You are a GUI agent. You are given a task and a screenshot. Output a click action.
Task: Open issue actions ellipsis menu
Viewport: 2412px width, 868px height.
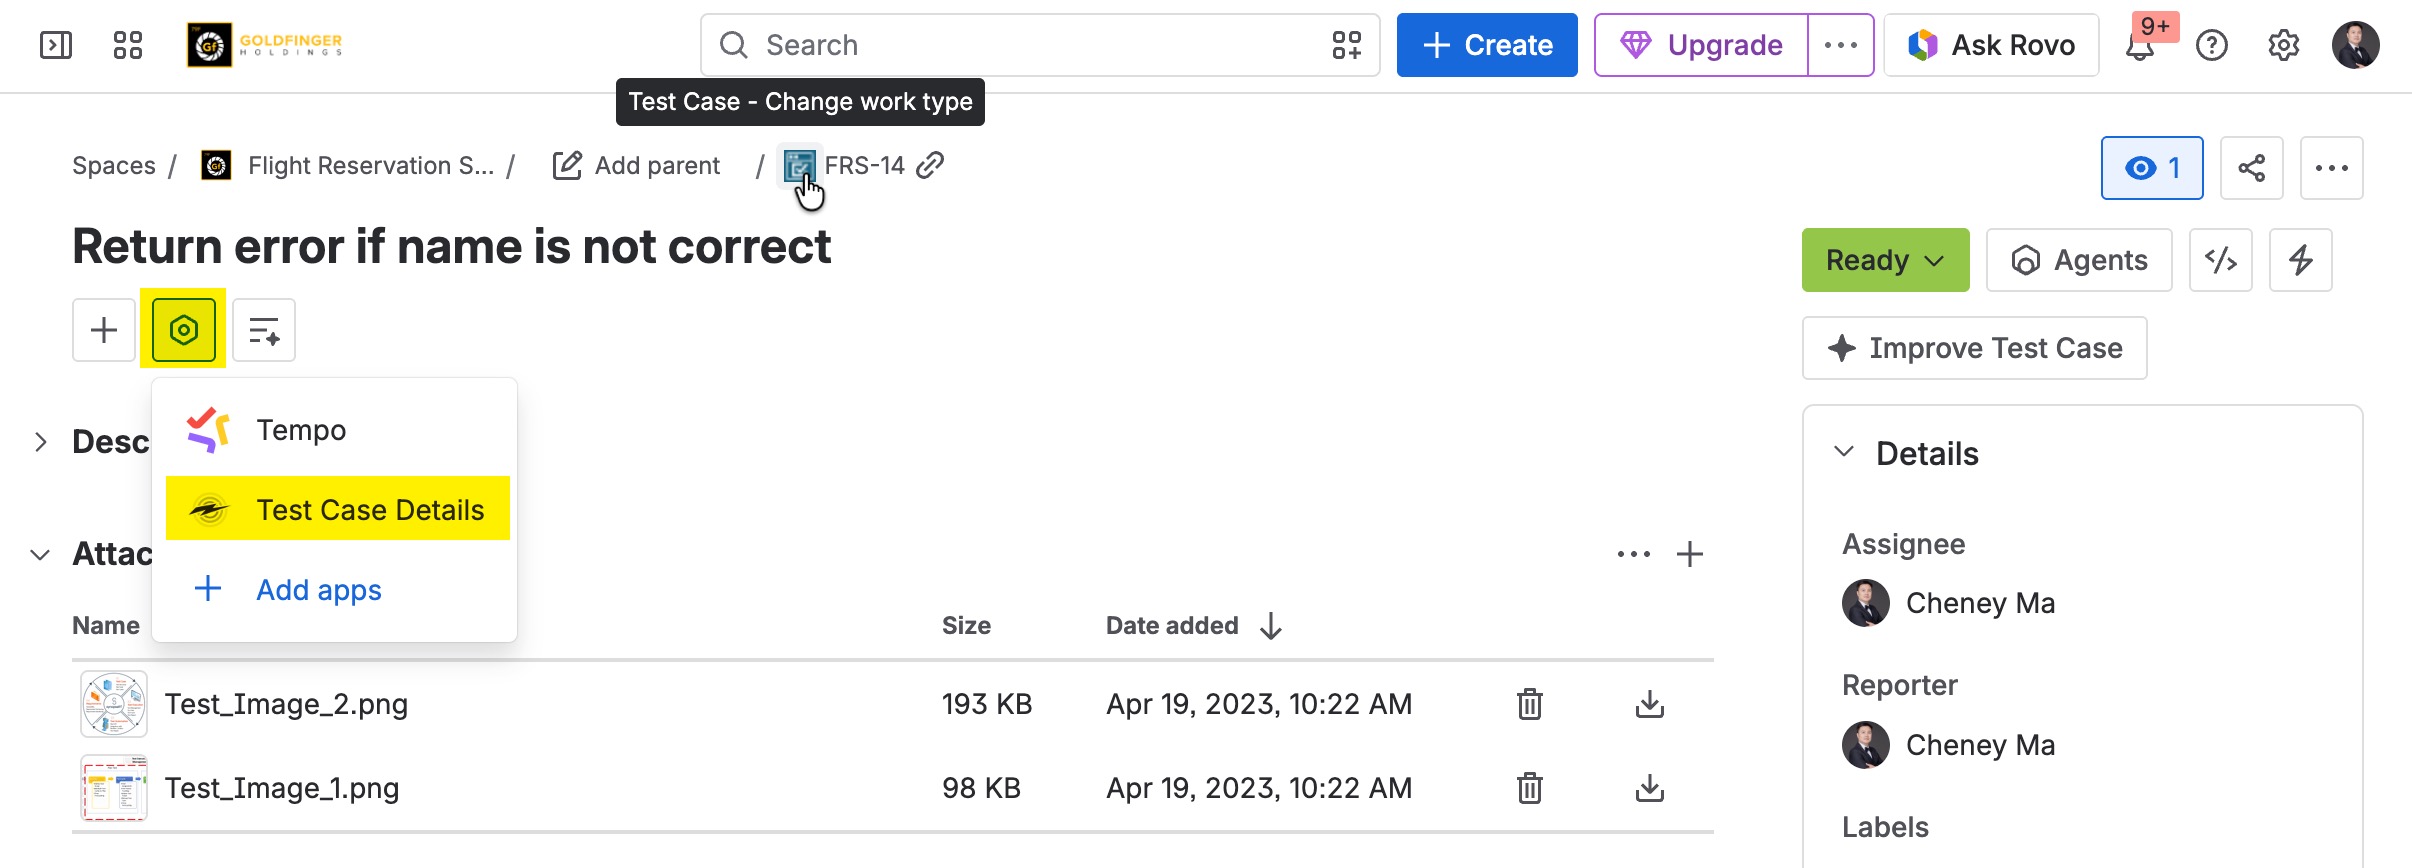pyautogui.click(x=2332, y=168)
